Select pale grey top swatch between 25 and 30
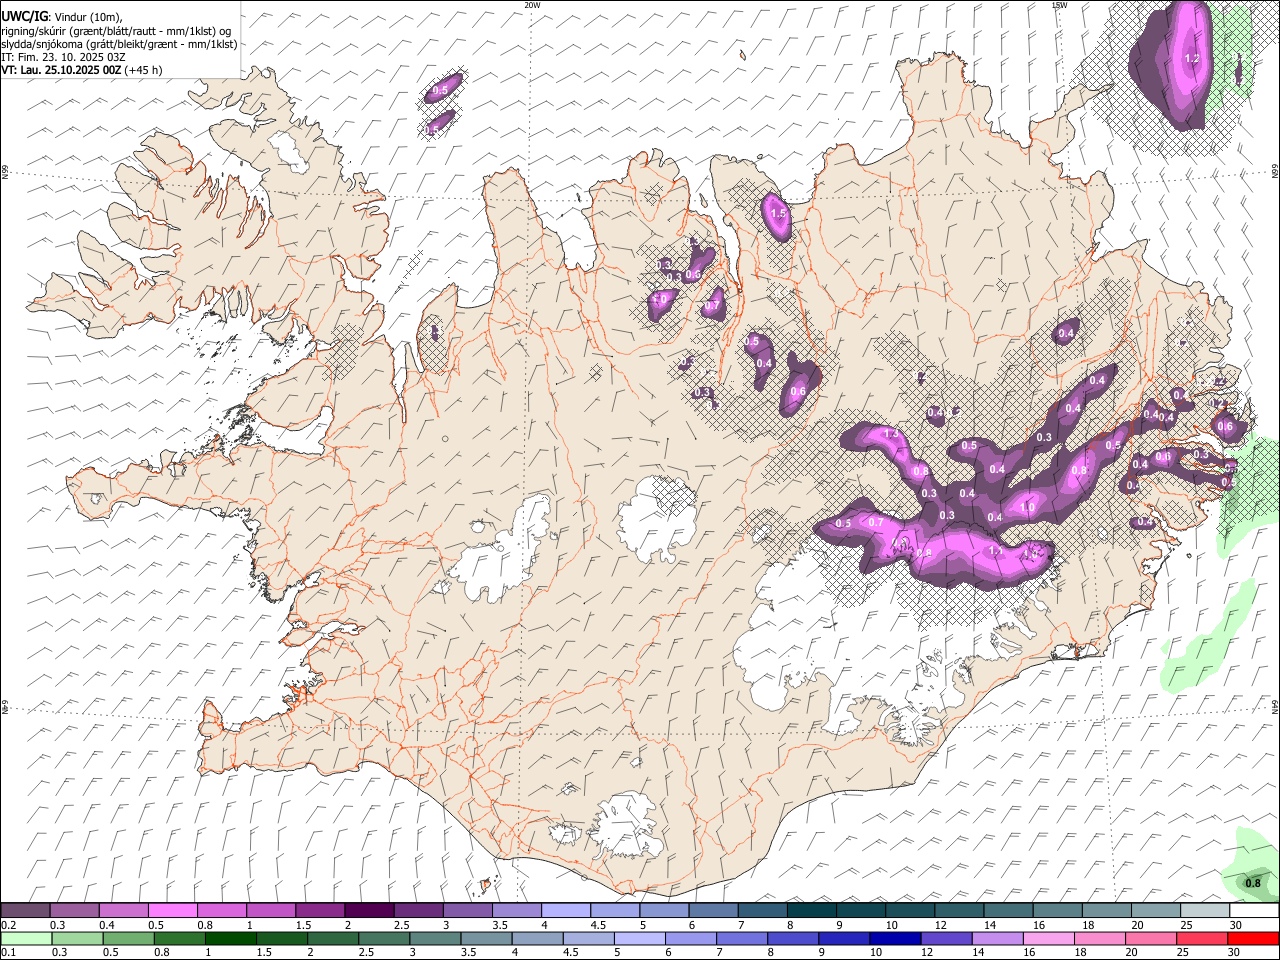 1205,910
